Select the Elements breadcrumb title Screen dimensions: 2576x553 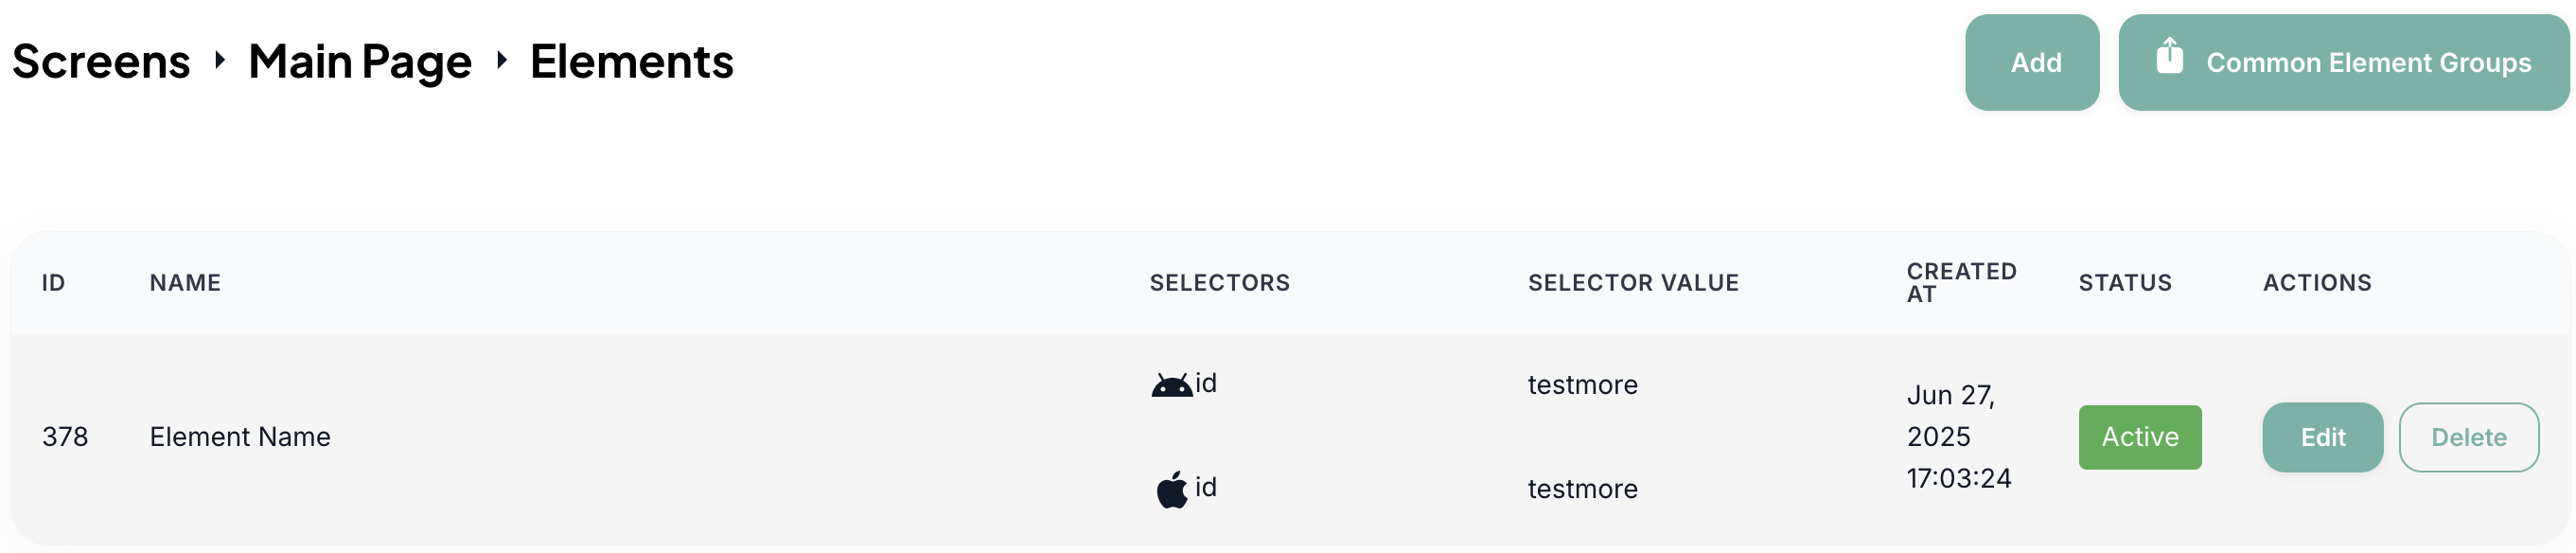click(631, 62)
